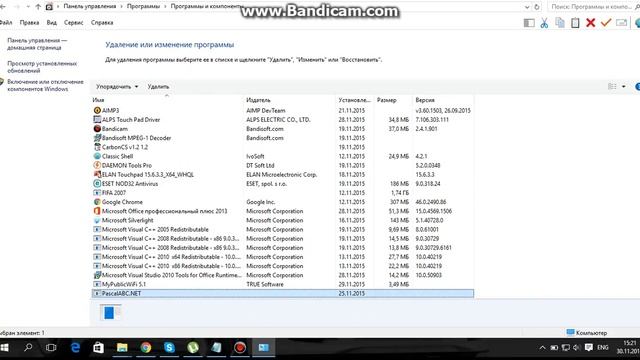Sort by the Размер column header
This screenshot has width=640, height=360.
point(393,100)
